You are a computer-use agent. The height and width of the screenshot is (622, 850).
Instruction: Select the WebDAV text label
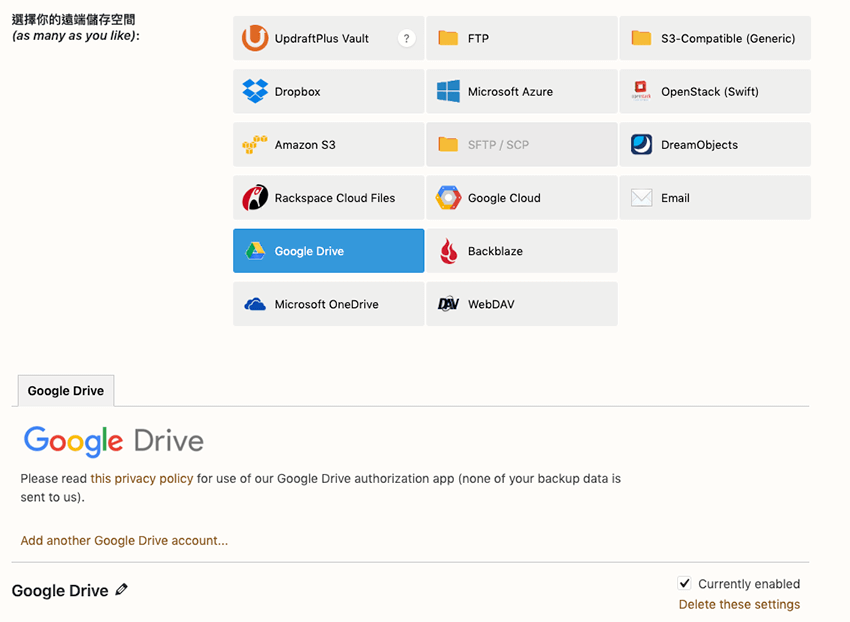(x=491, y=304)
